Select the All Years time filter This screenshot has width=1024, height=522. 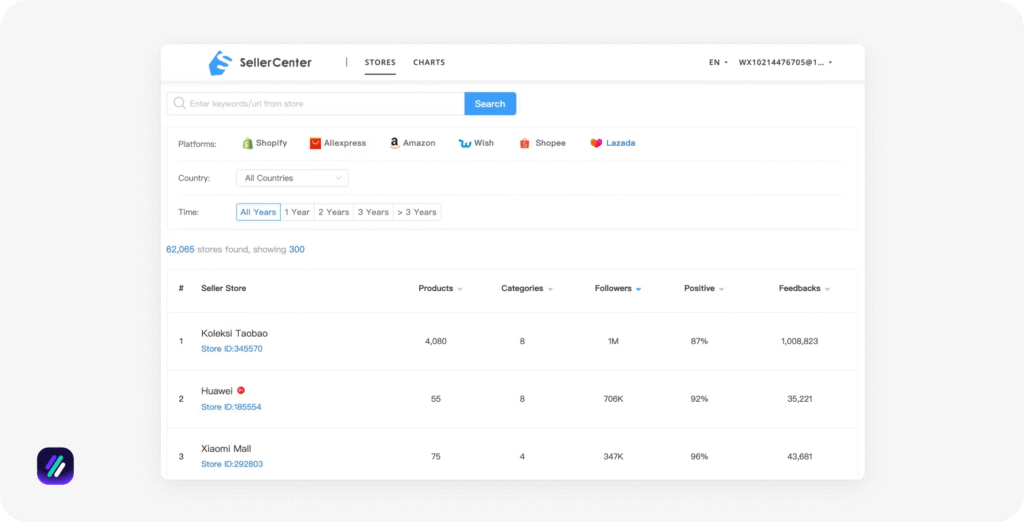(258, 212)
